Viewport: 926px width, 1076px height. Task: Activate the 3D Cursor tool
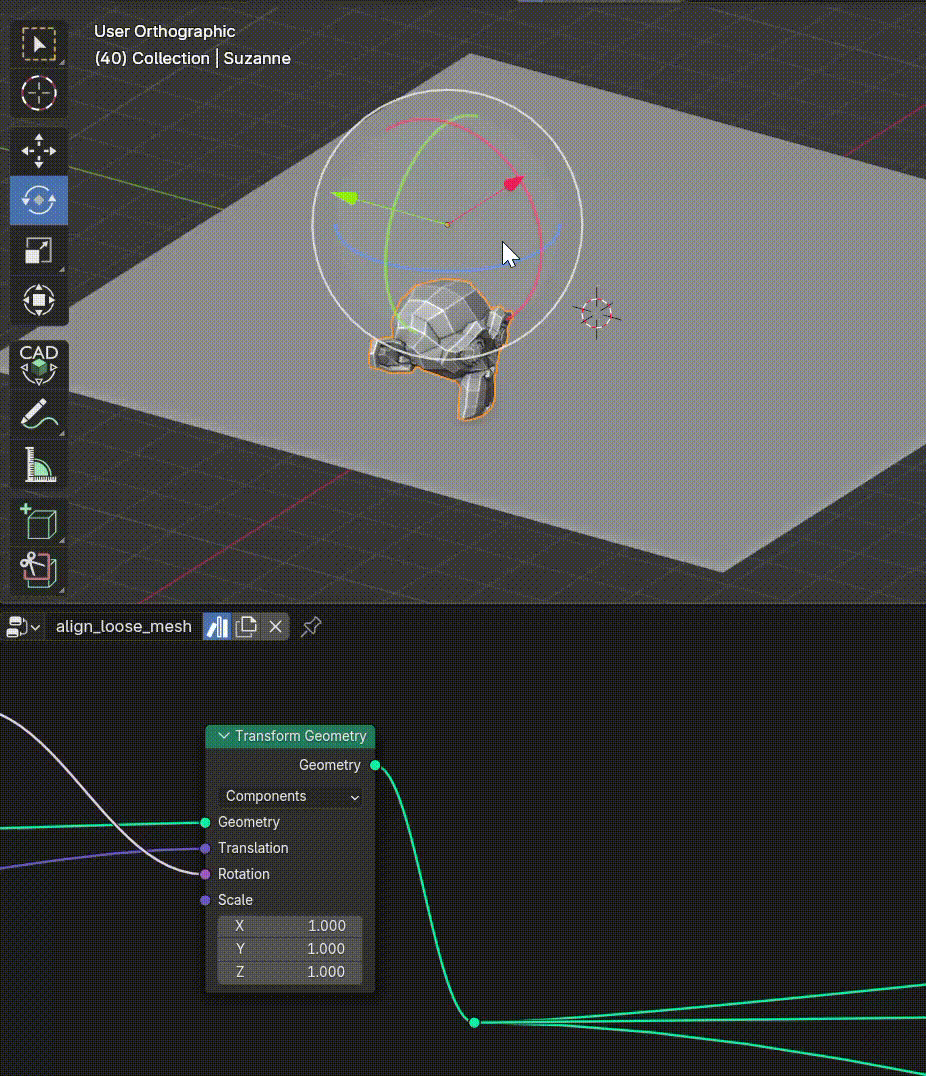click(38, 93)
